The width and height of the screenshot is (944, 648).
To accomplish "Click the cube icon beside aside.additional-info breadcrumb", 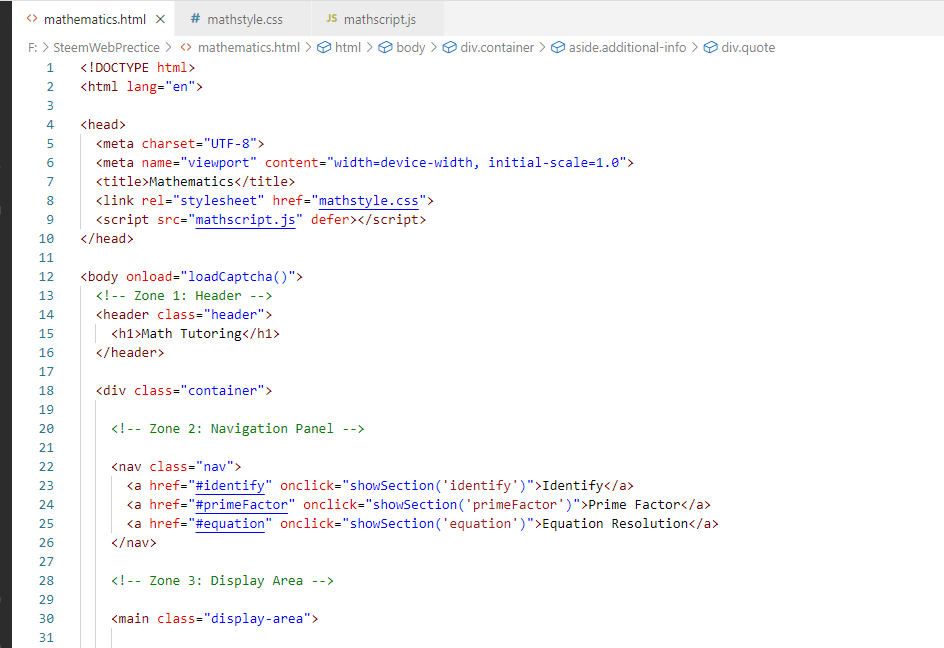I will click(558, 47).
